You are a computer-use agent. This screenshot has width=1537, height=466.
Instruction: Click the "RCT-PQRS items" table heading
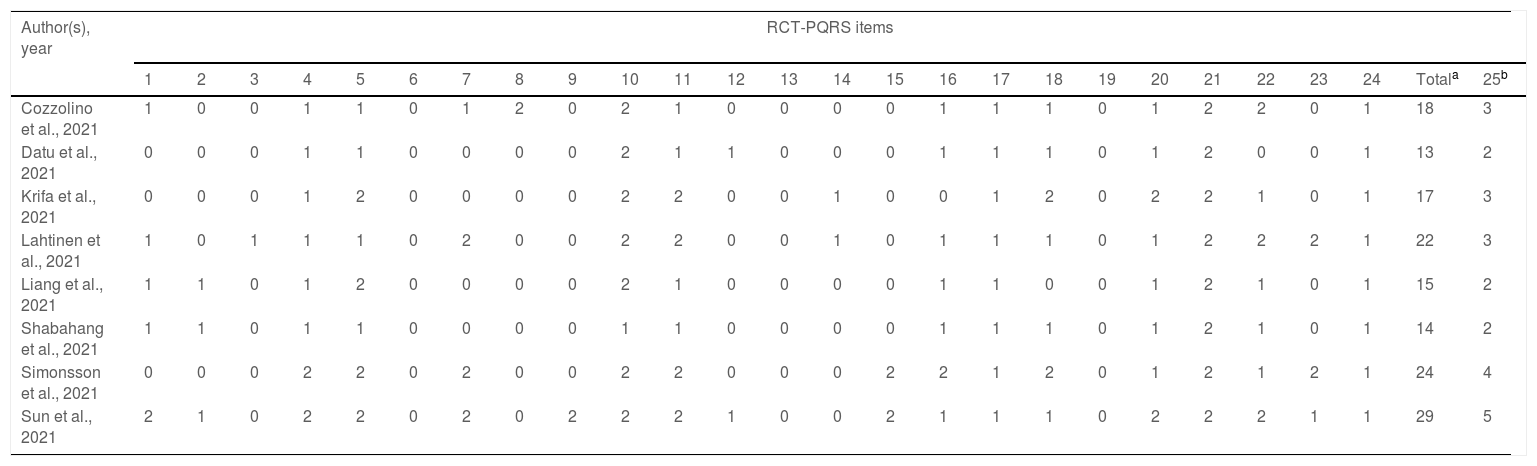click(825, 28)
